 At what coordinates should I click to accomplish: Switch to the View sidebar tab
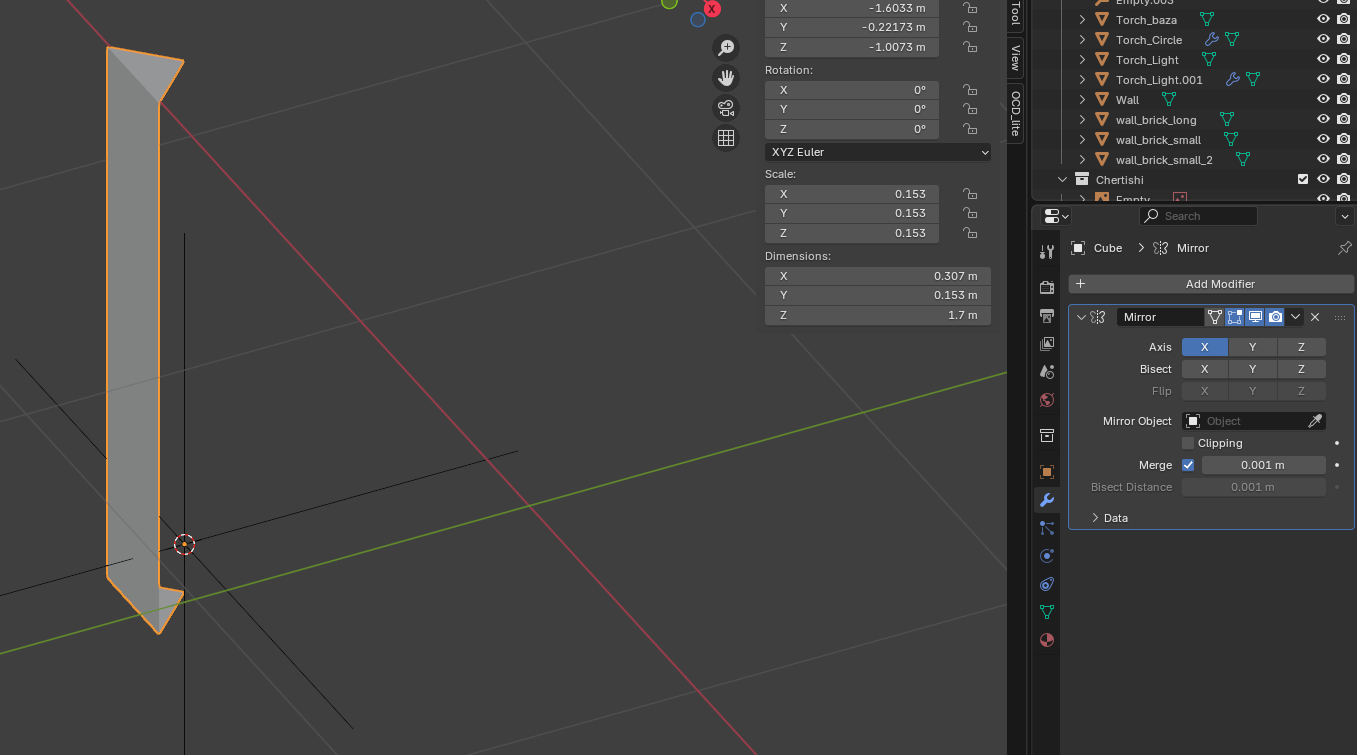pyautogui.click(x=1015, y=57)
